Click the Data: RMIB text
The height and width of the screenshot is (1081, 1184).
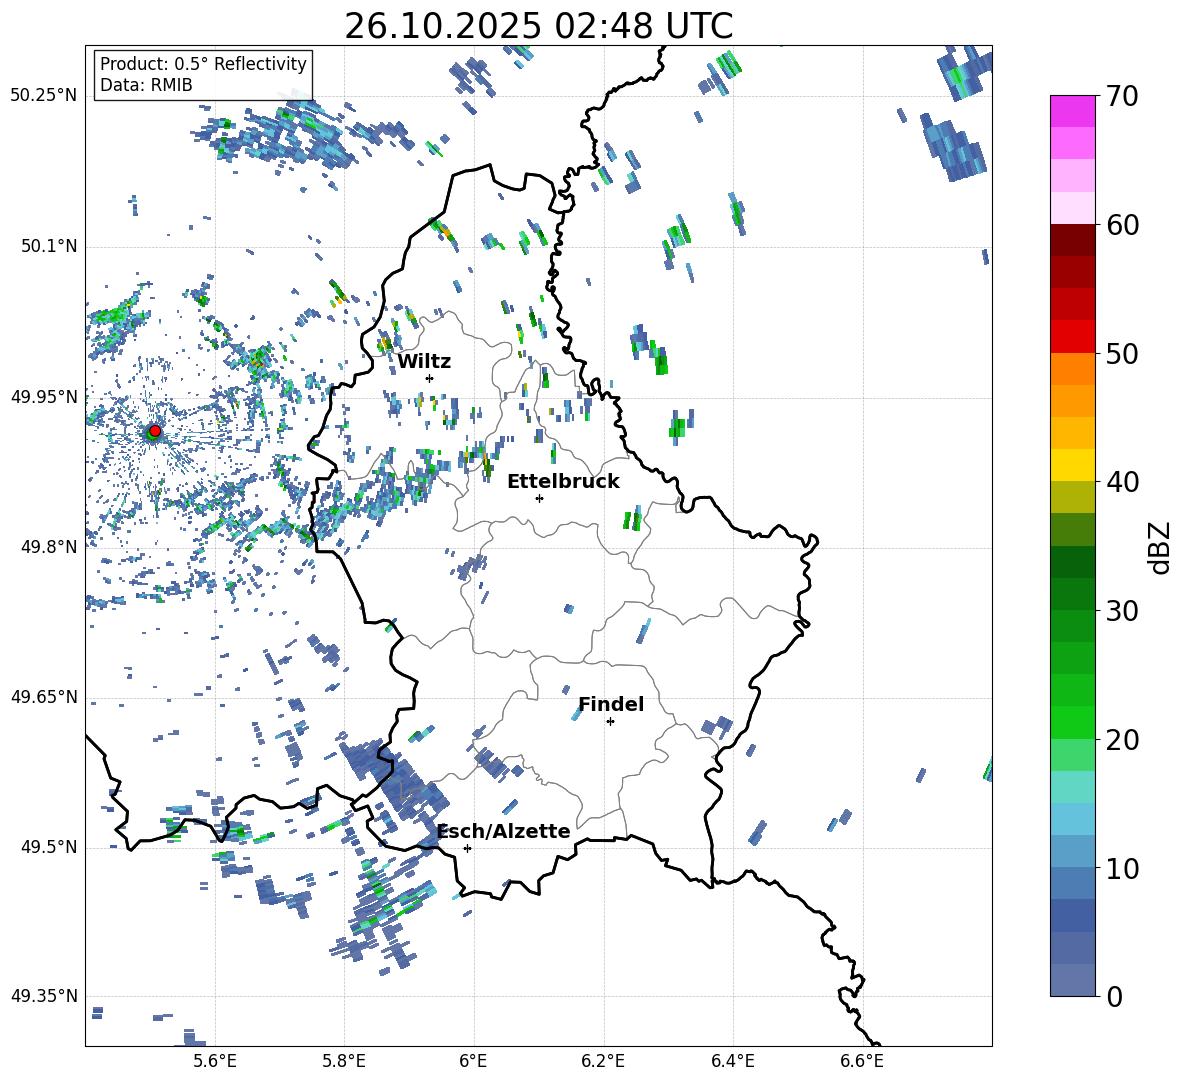(146, 85)
